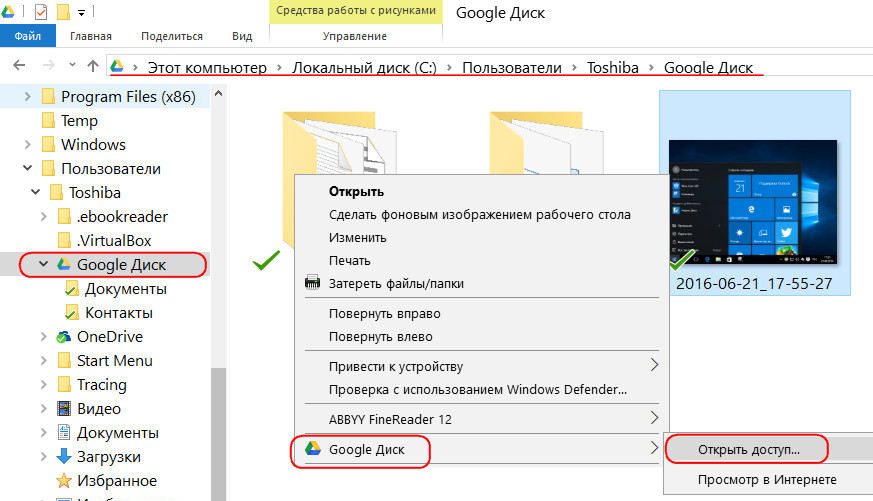Click the Google Drive icon in address bar

click(x=116, y=66)
